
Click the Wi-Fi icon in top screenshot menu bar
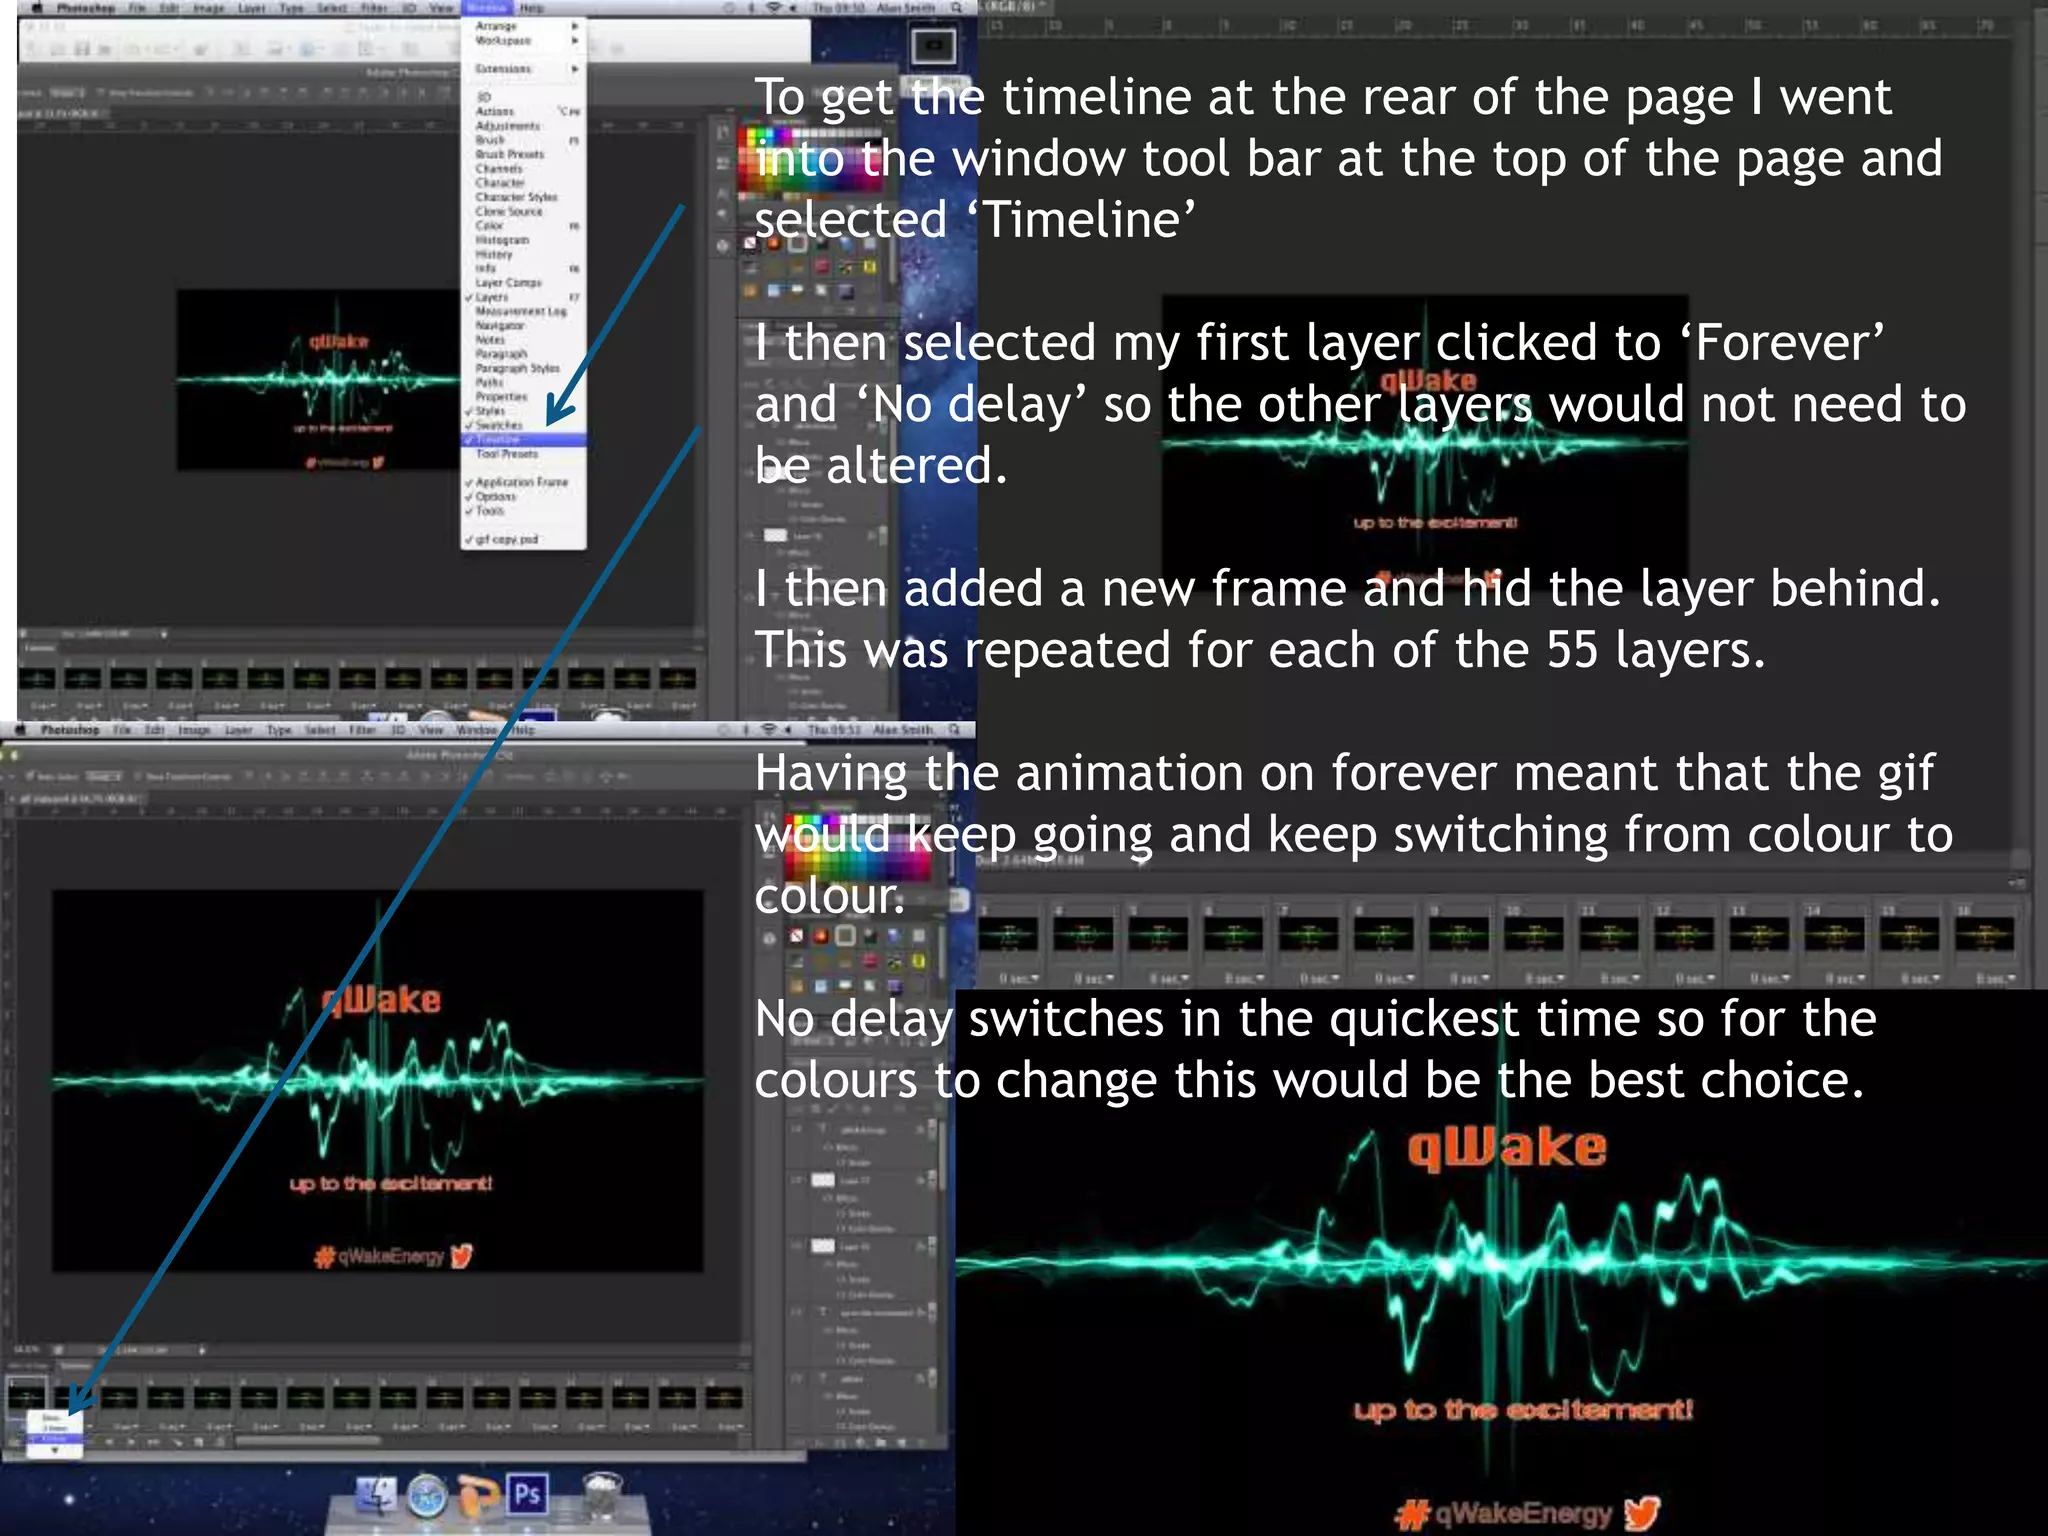pyautogui.click(x=773, y=7)
